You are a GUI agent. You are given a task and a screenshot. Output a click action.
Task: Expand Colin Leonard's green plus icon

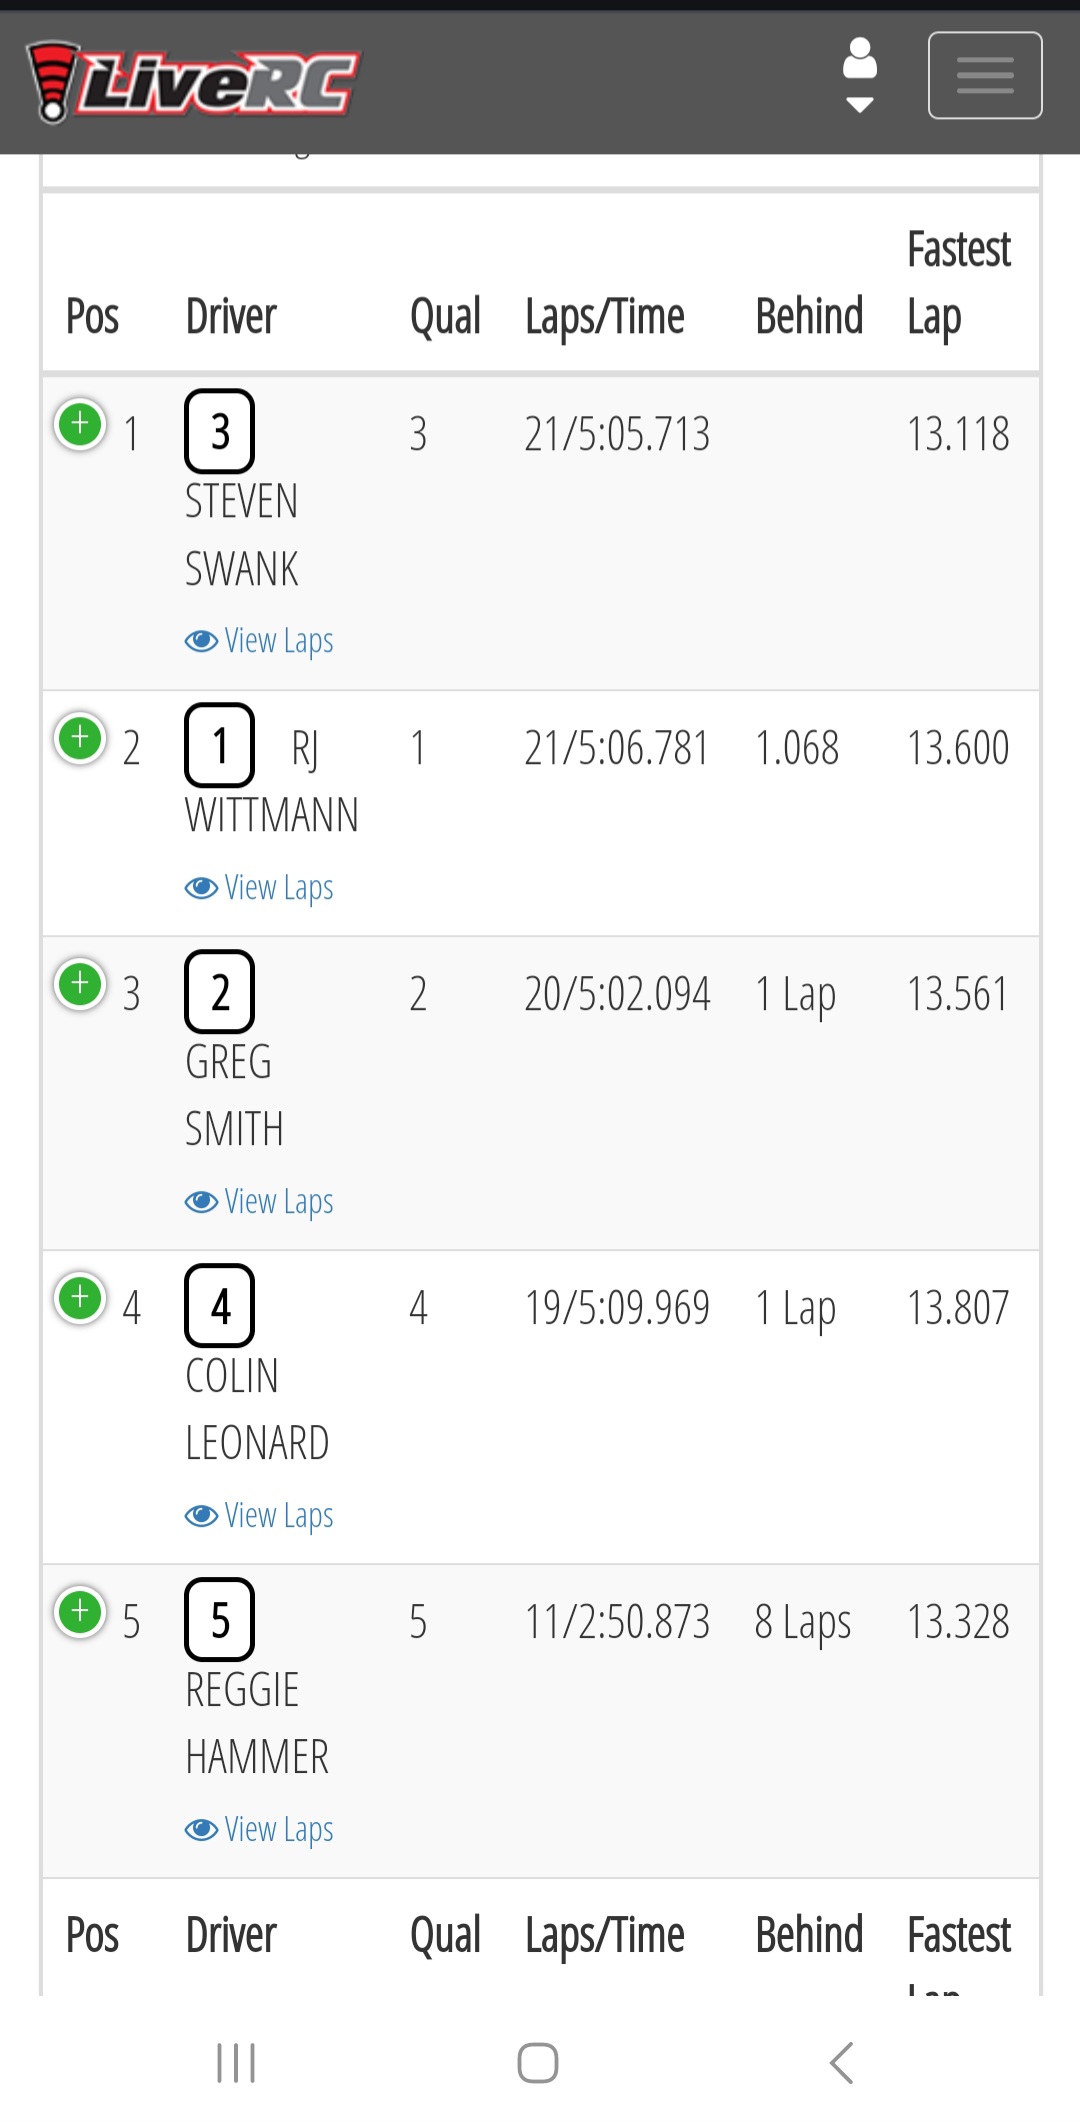[x=81, y=1299]
